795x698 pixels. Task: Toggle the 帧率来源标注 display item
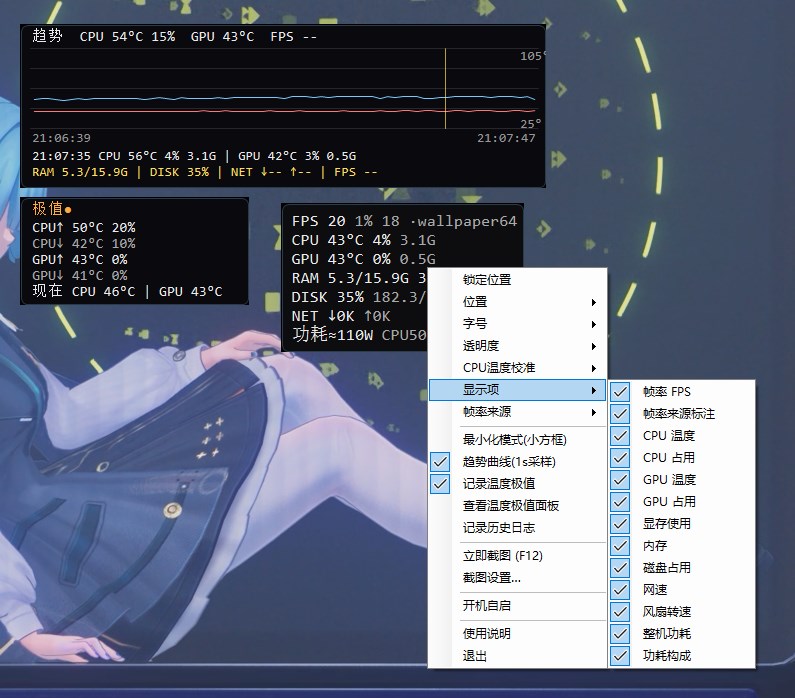point(682,414)
